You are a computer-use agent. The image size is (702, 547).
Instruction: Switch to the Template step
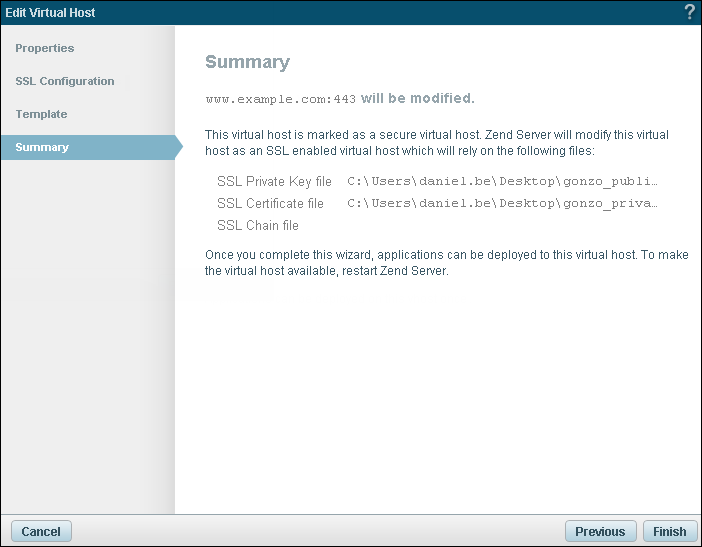click(41, 114)
